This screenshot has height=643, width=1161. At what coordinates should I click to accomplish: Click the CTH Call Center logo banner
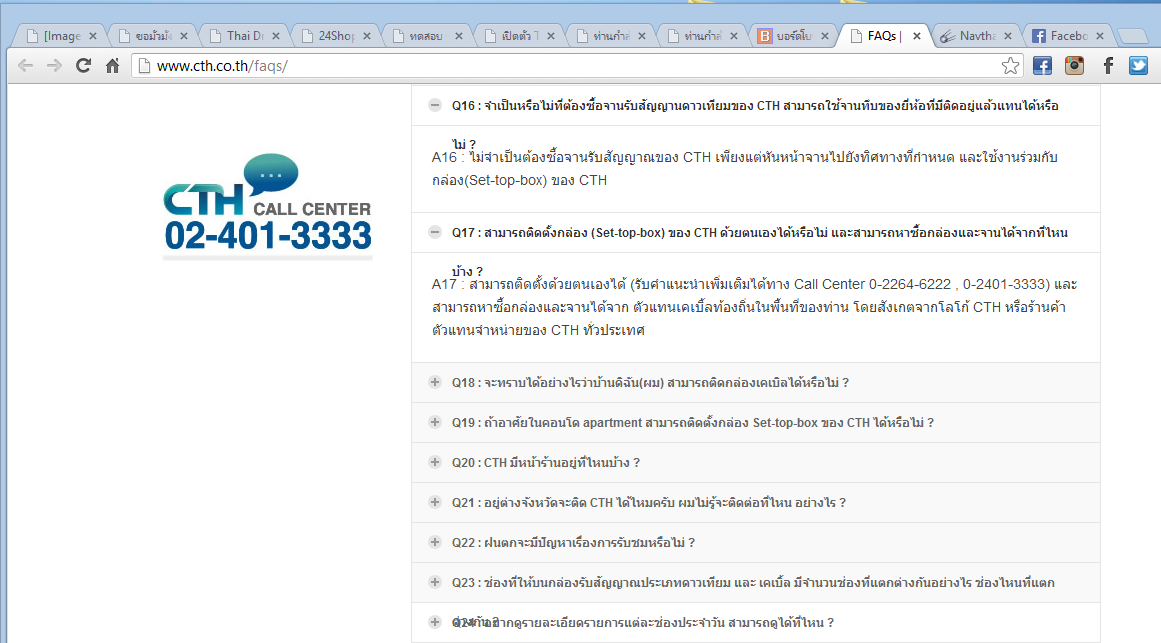point(267,206)
